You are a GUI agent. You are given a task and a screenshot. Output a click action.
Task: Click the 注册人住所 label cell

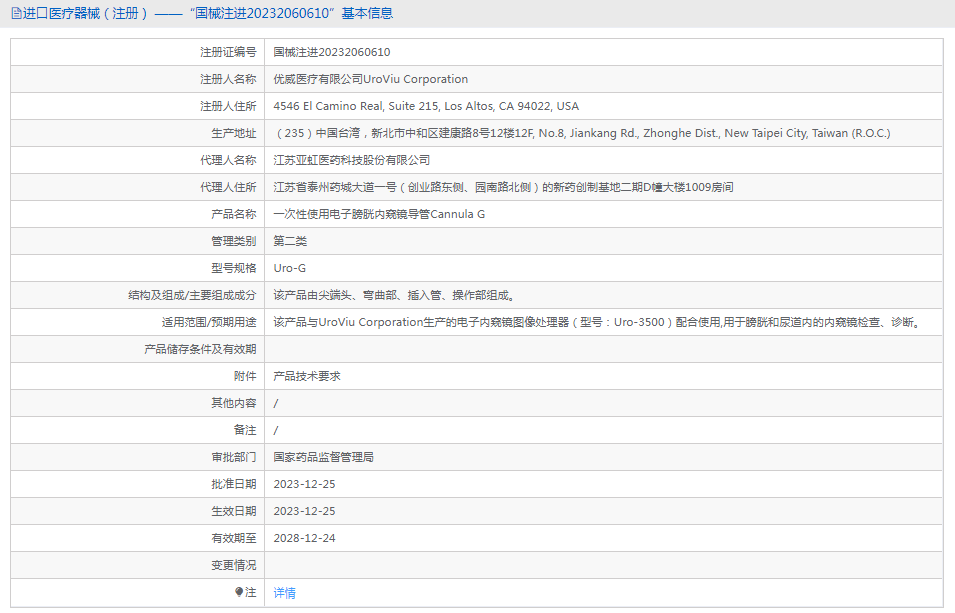138,106
